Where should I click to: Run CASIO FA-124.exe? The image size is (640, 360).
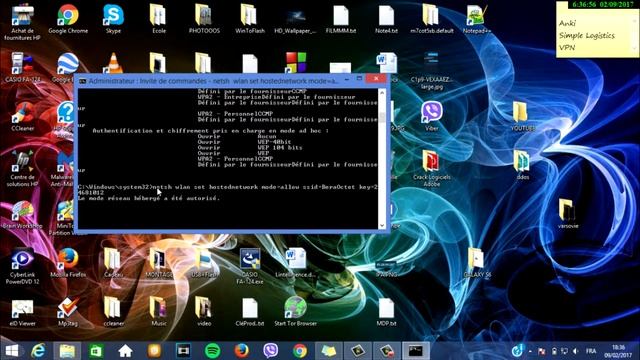[x=250, y=266]
